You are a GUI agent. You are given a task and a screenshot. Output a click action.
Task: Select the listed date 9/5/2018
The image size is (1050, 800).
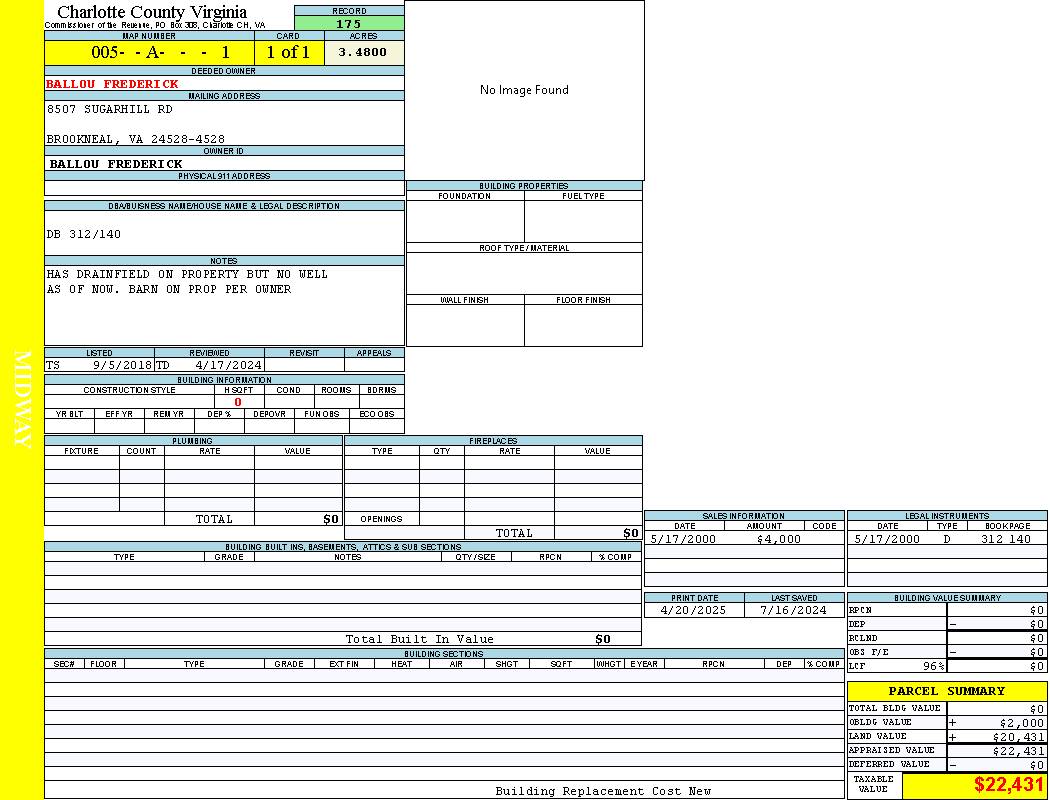(x=122, y=365)
